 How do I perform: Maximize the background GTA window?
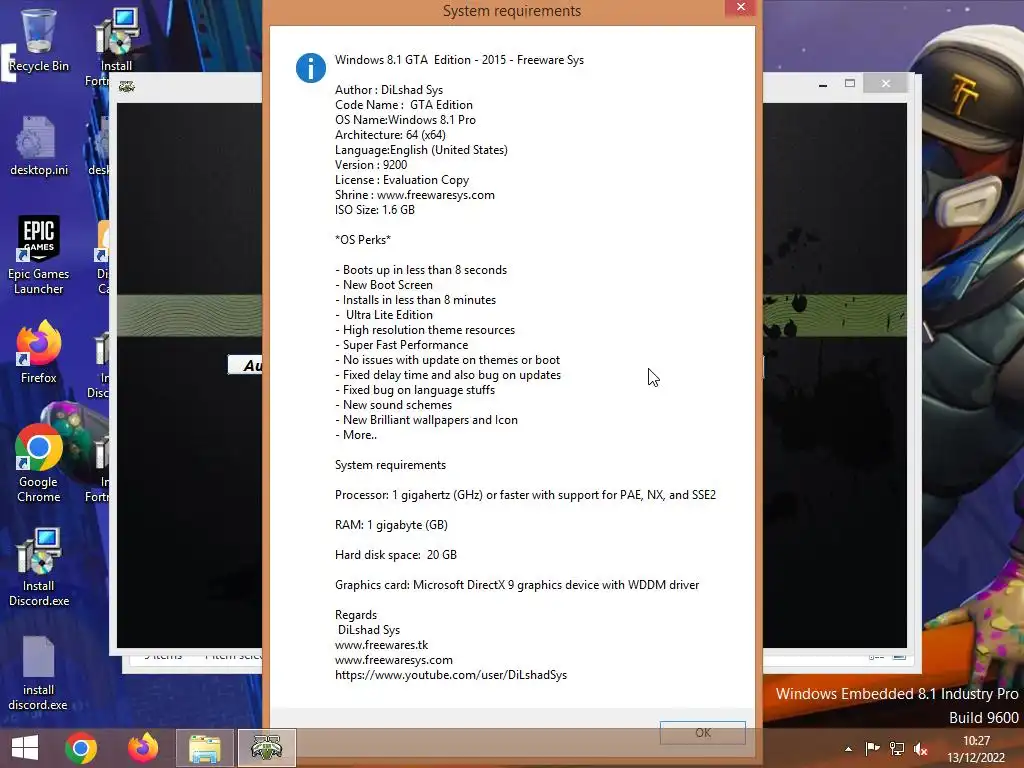pos(850,83)
